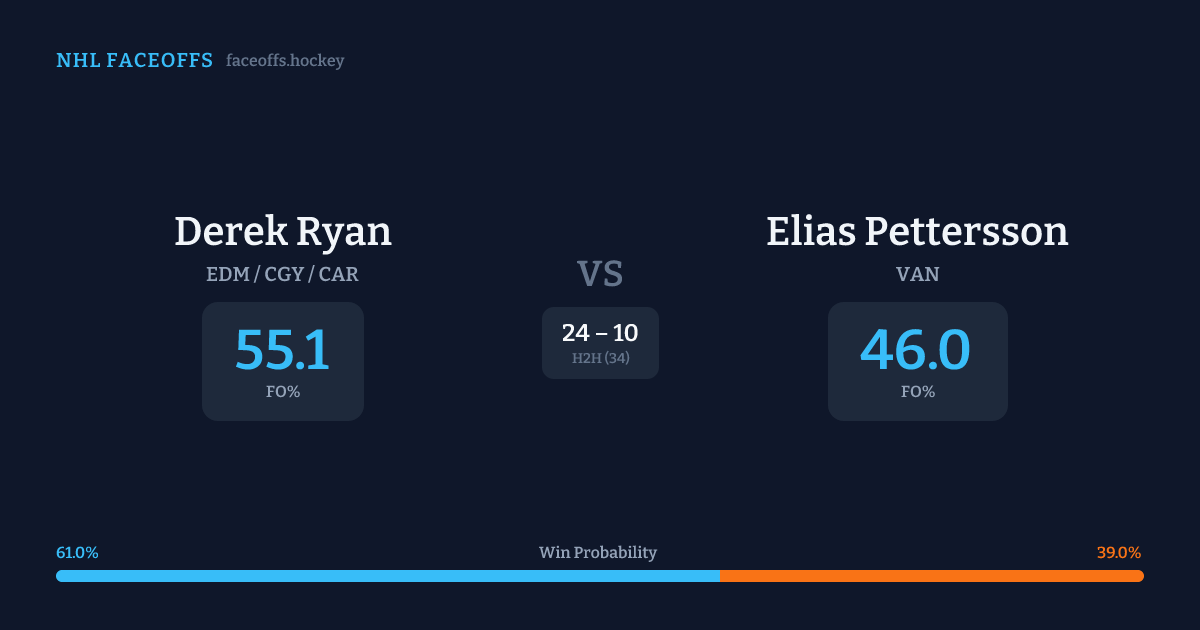
Task: Click the blue segment of probability bar
Action: click(x=388, y=576)
